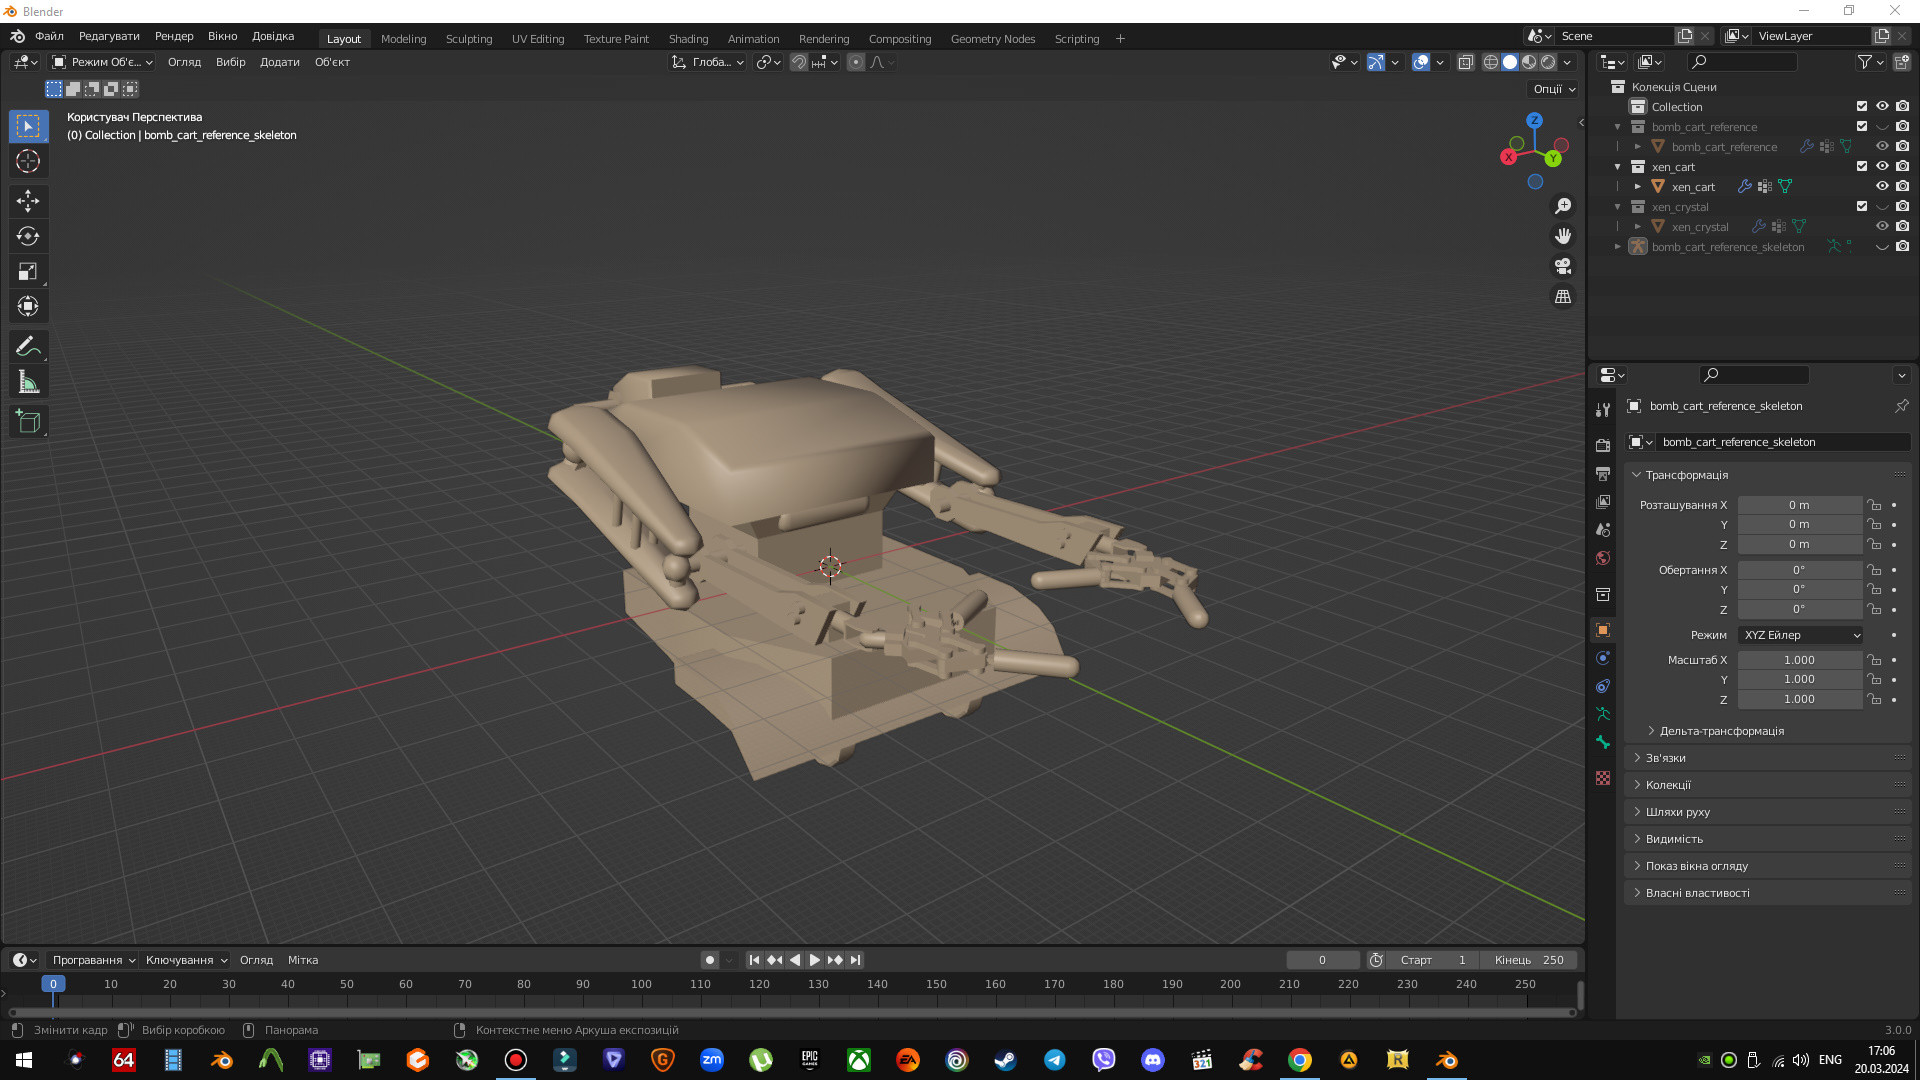Activate the Measure tool
1920x1080 pixels.
click(x=28, y=381)
